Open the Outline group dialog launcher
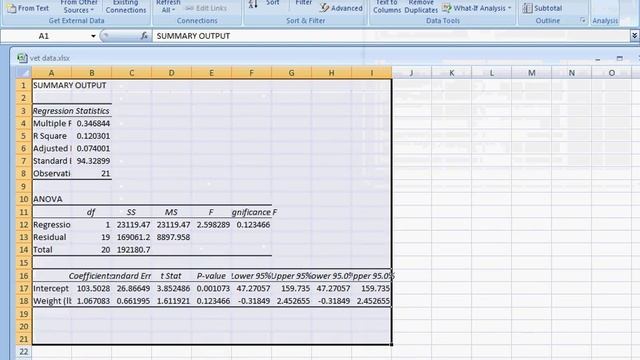This screenshot has height=360, width=640. [x=583, y=20]
